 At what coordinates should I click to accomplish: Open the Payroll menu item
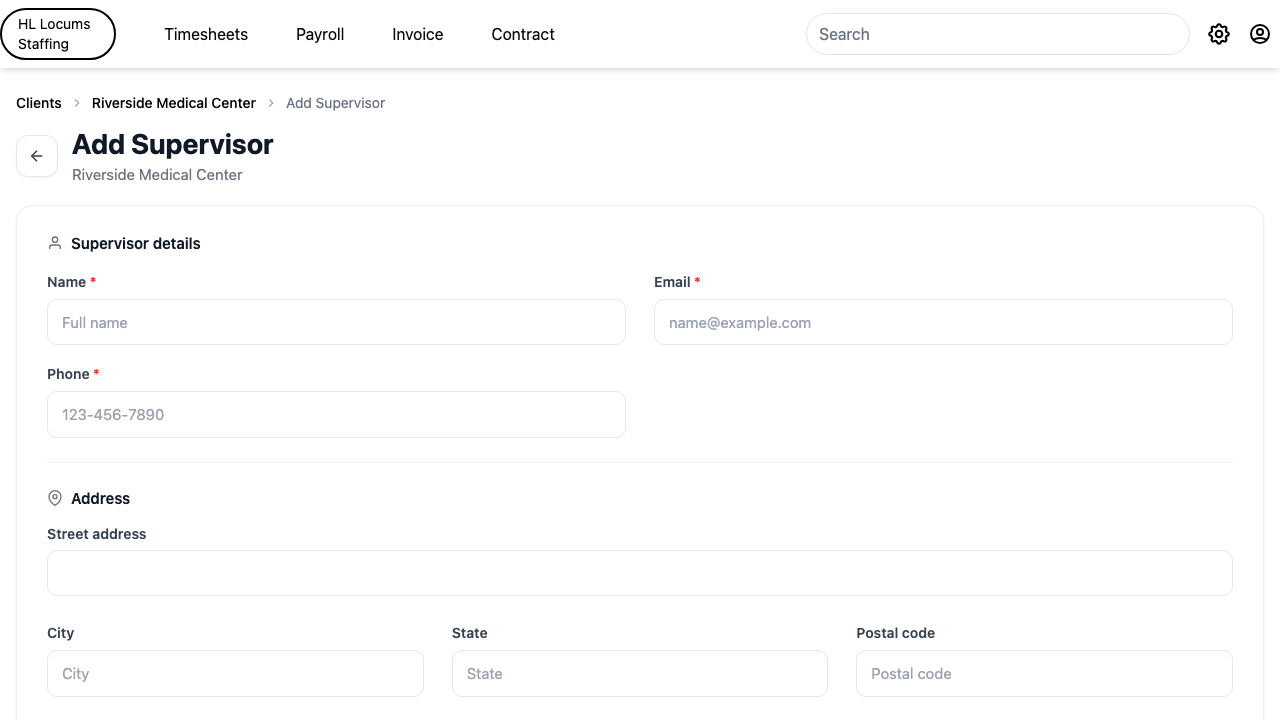[x=320, y=34]
